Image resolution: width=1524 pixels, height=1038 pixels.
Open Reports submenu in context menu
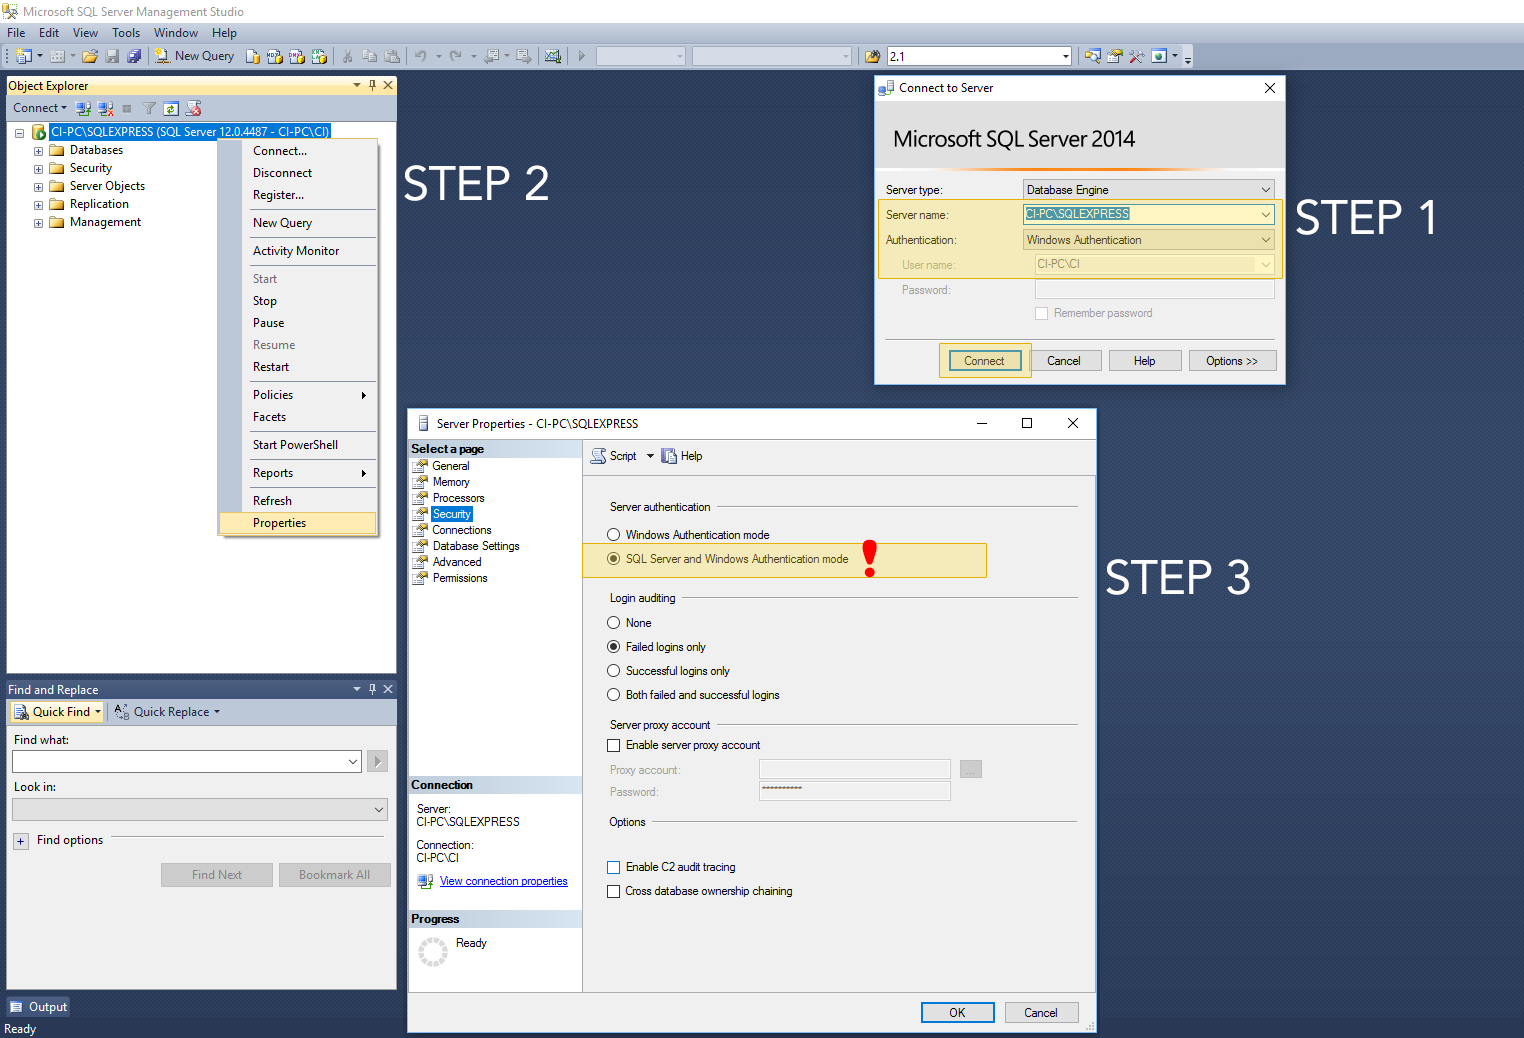tap(298, 473)
